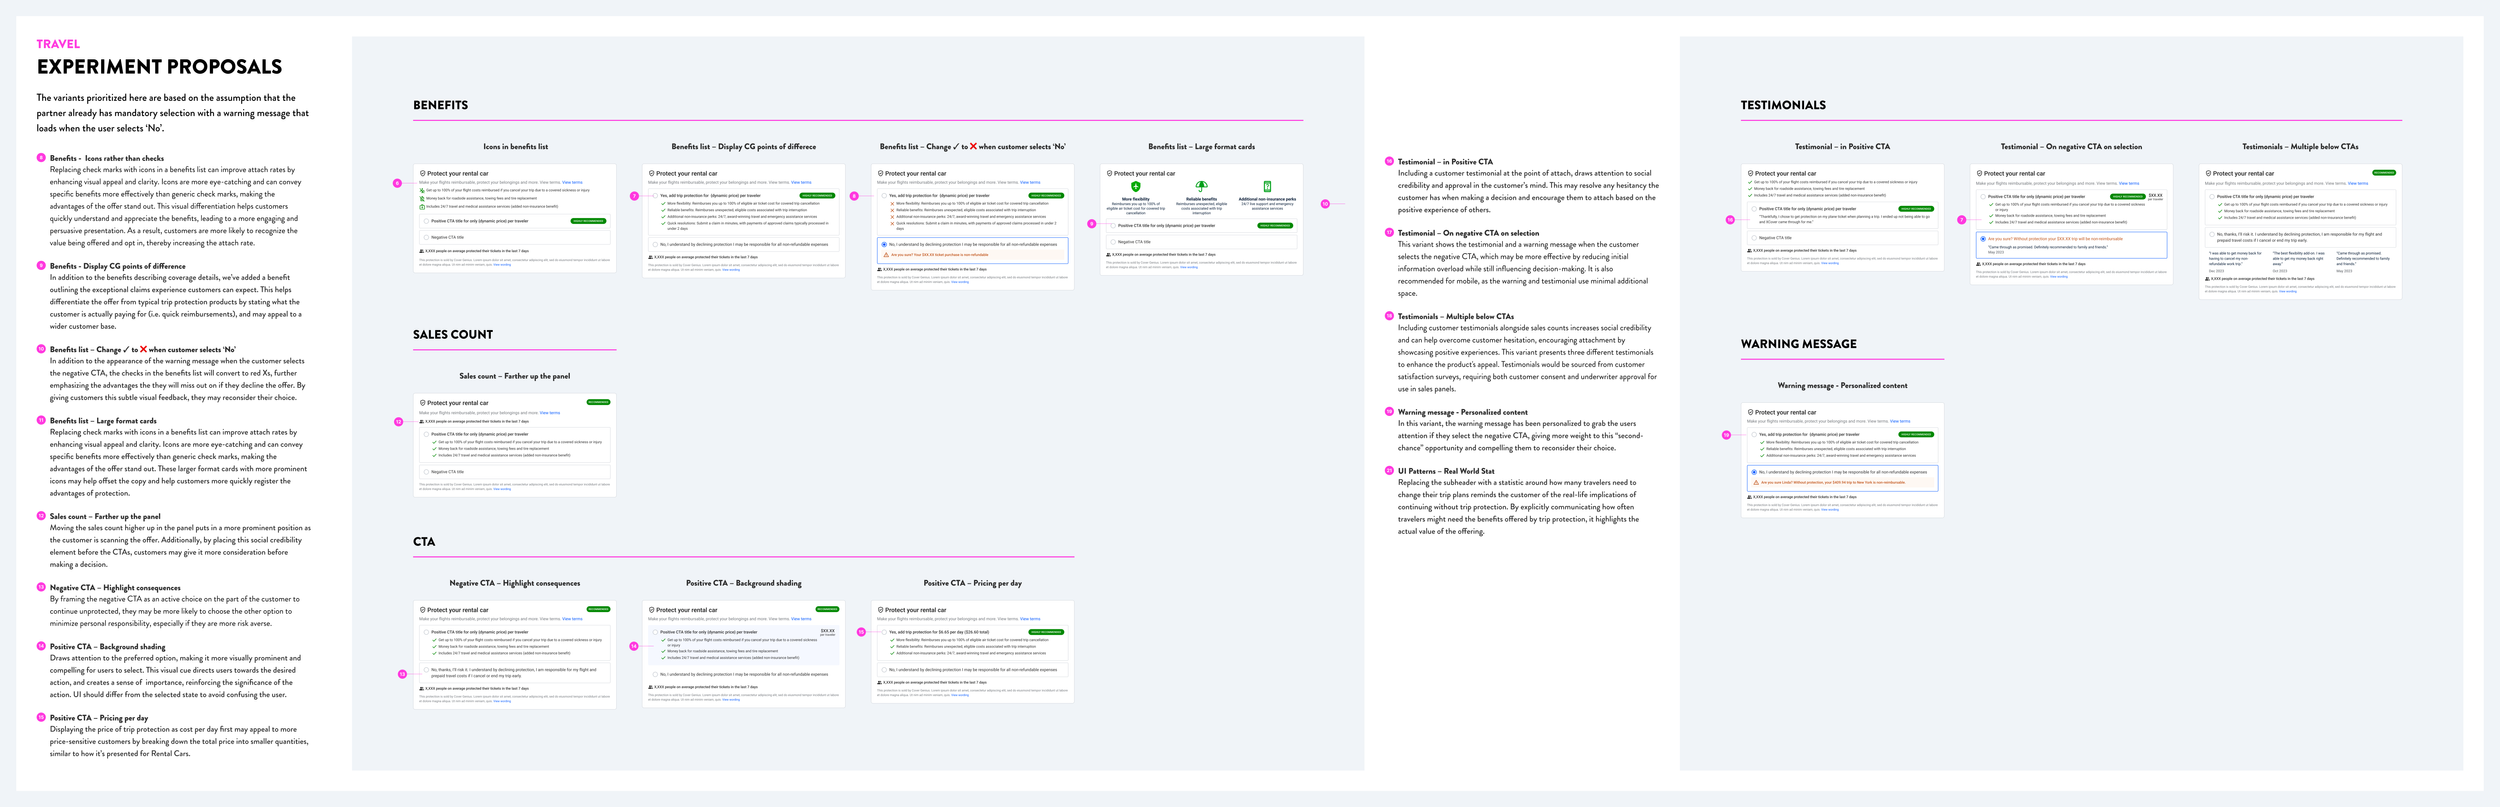The width and height of the screenshot is (2500, 807).
Task: Click the shield icon in 'Warning message – Personalized content' mockup
Action: click(1750, 412)
